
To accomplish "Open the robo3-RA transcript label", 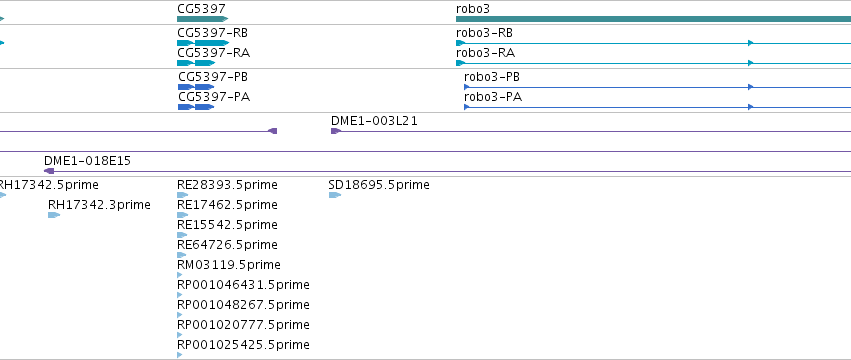I will tap(485, 53).
